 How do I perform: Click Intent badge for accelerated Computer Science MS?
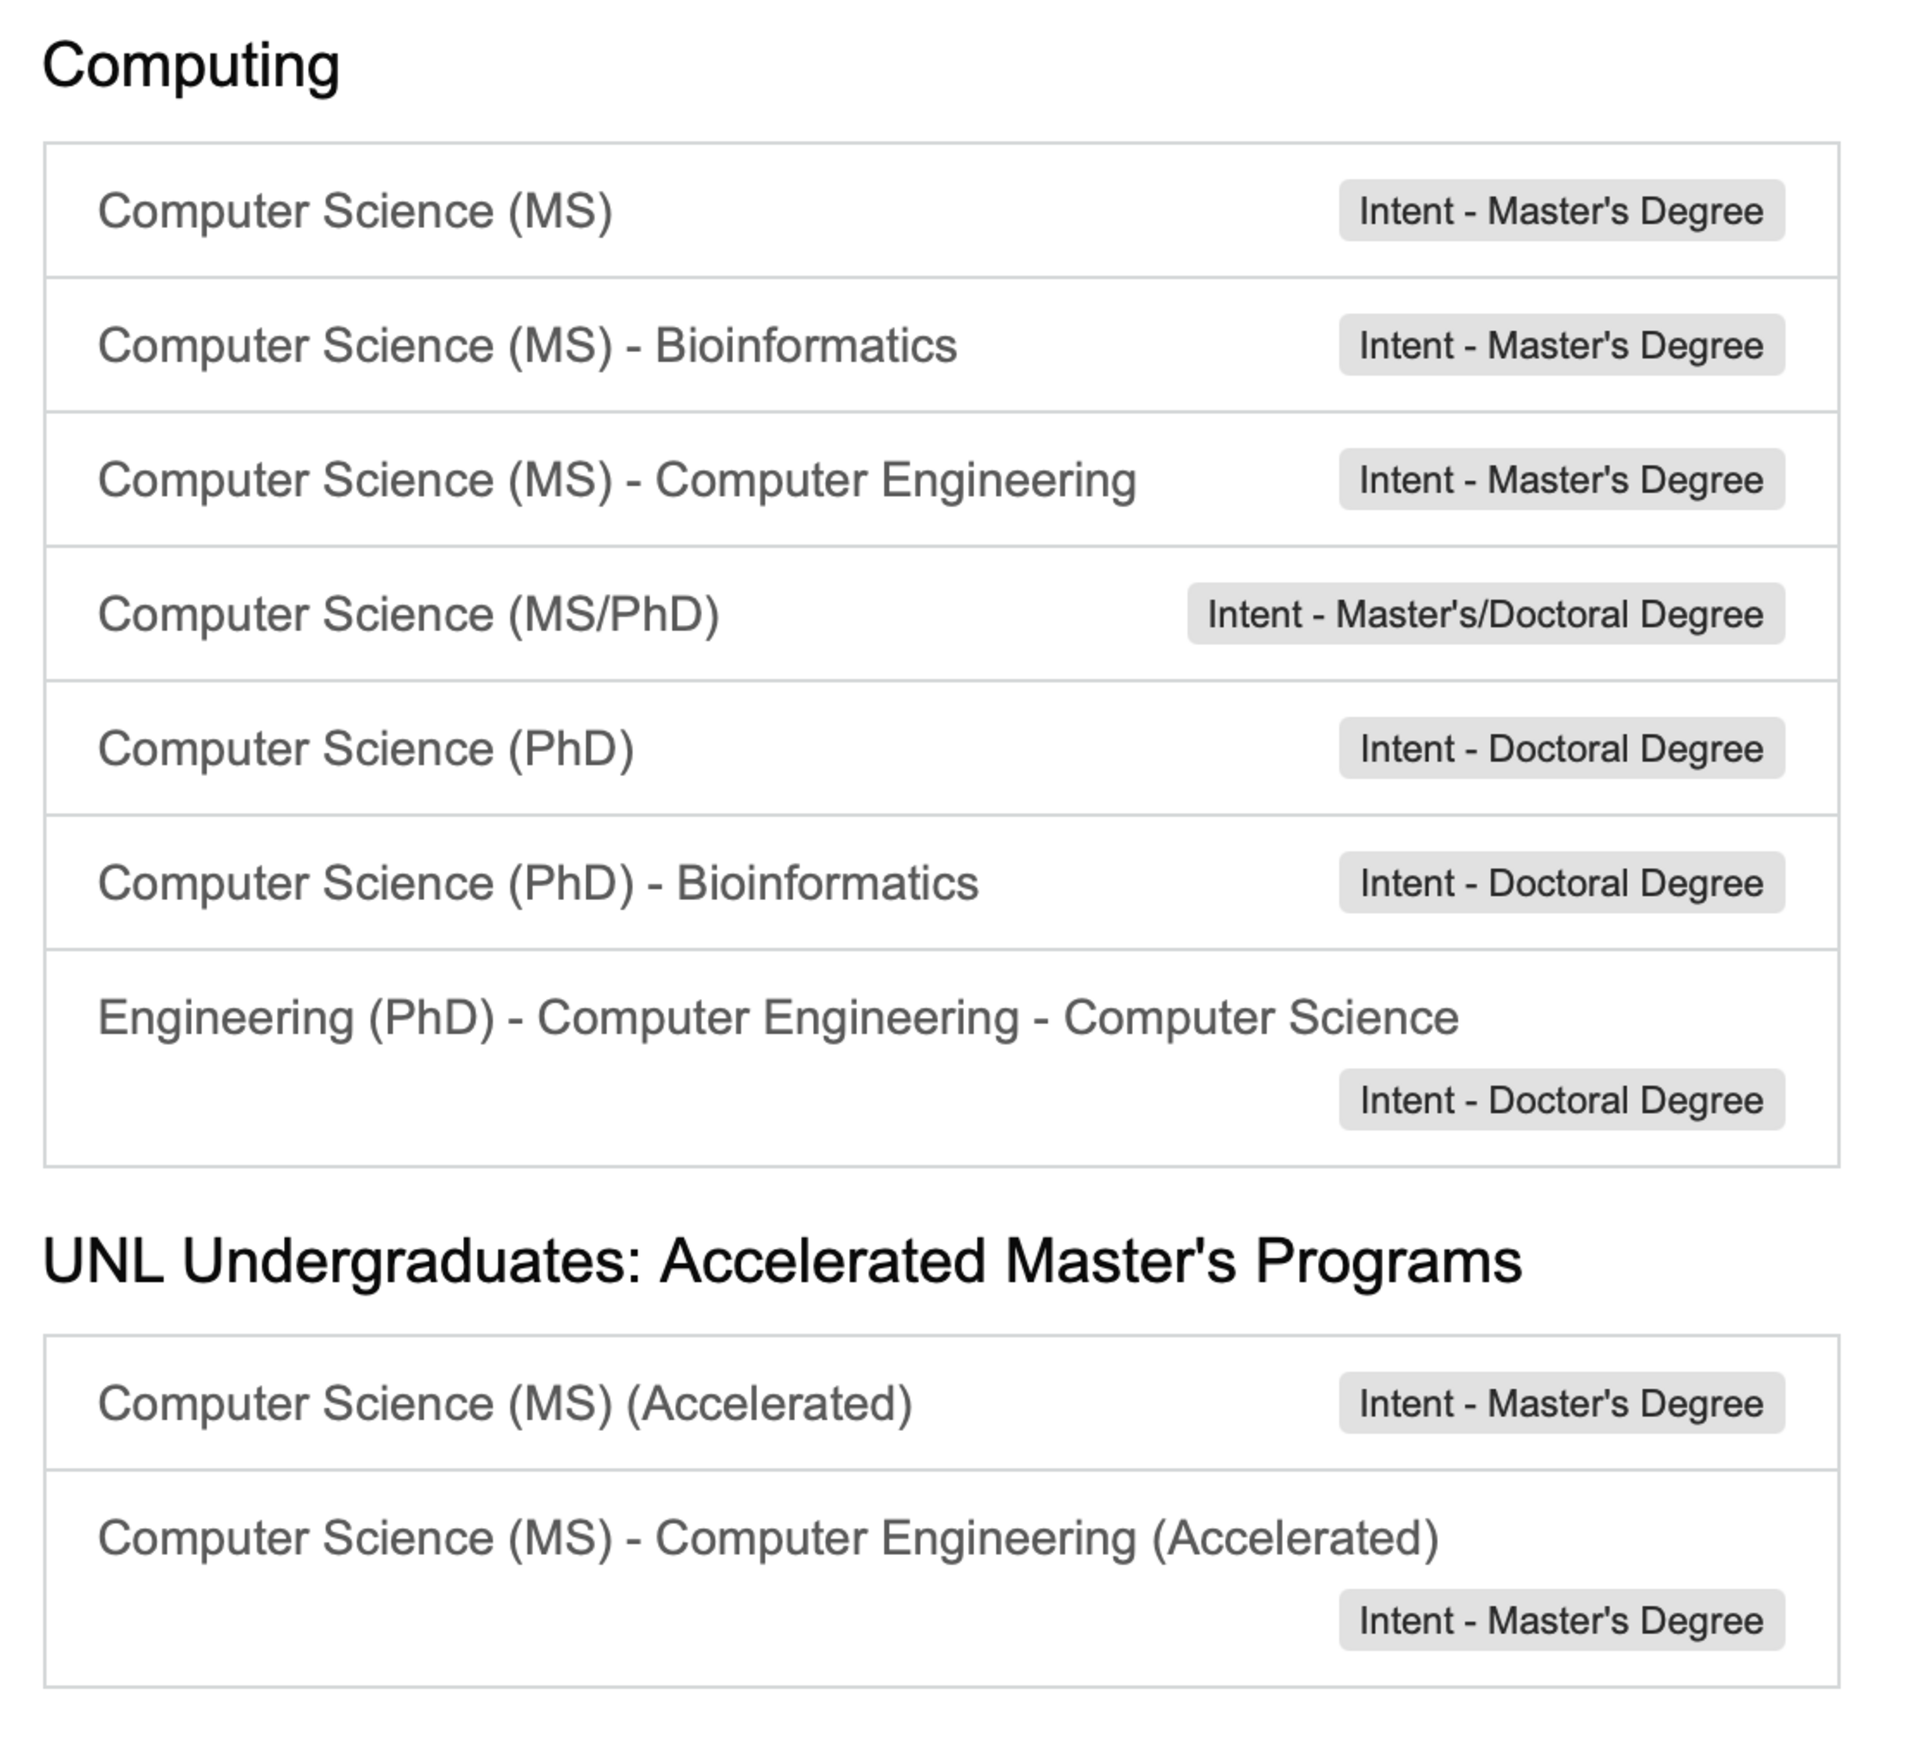1560,1403
